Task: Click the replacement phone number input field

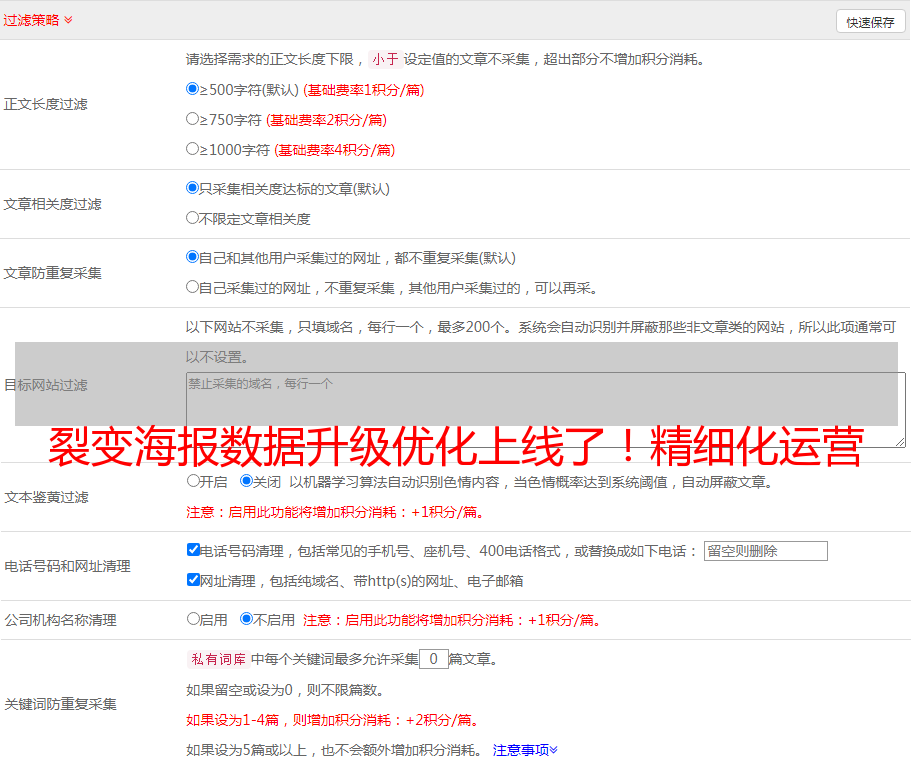Action: [x=765, y=551]
